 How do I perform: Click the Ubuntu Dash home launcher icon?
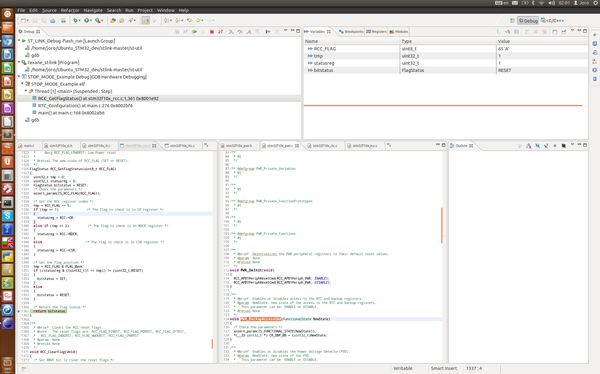(7, 14)
